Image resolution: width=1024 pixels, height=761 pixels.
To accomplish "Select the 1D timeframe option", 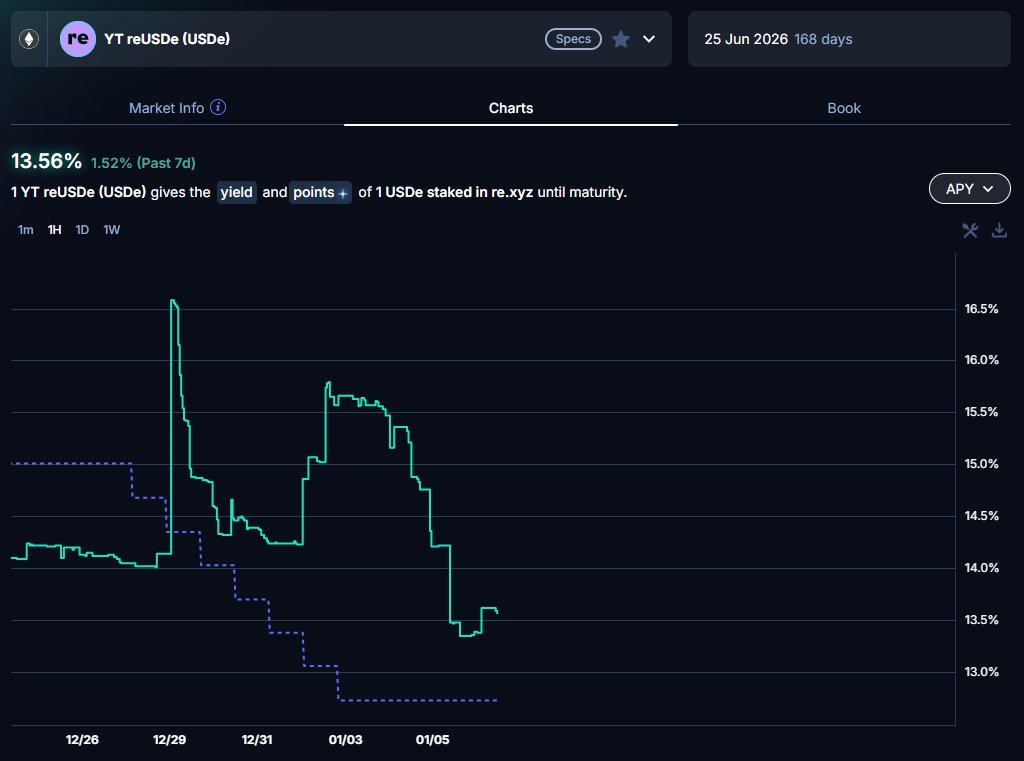I will (81, 229).
